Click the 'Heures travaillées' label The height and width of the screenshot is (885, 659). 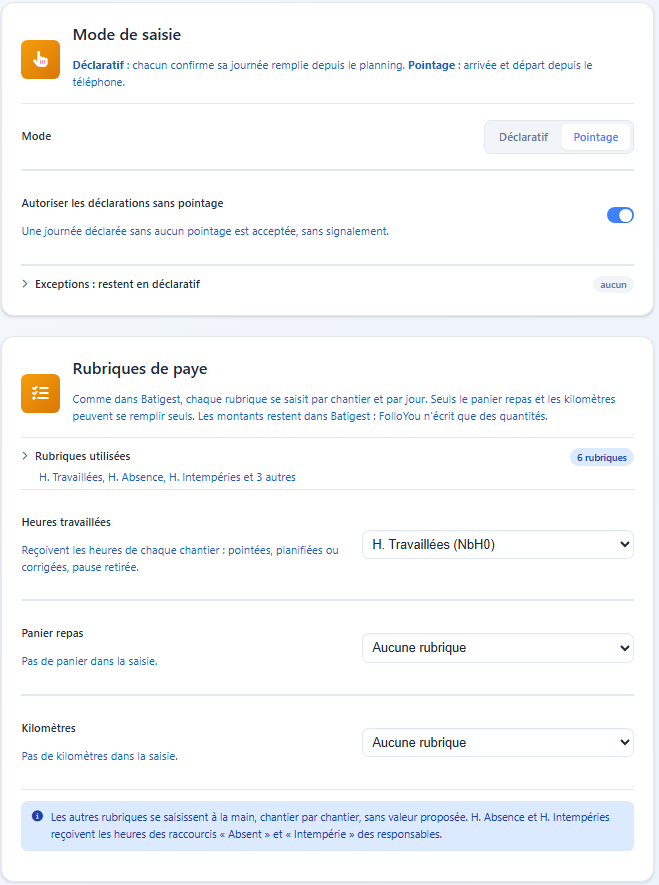click(x=66, y=522)
